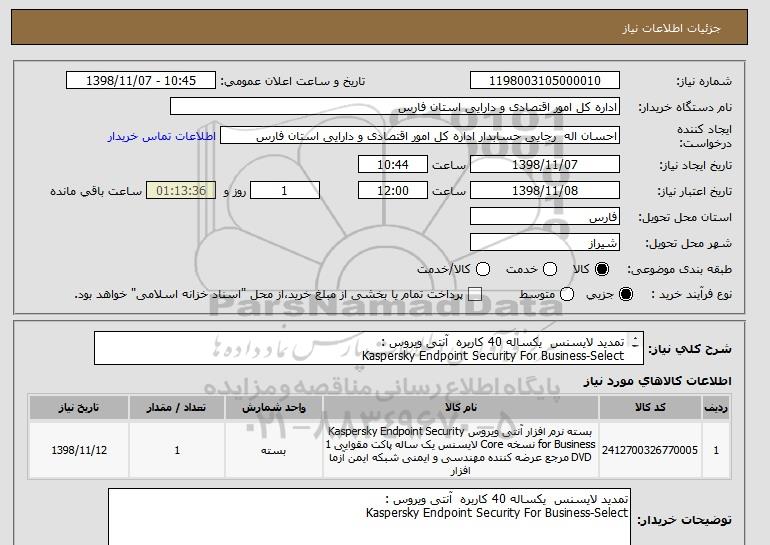This screenshot has height=545, width=770.
Task: Click the توضیحات خریدار label
Action: [x=684, y=519]
